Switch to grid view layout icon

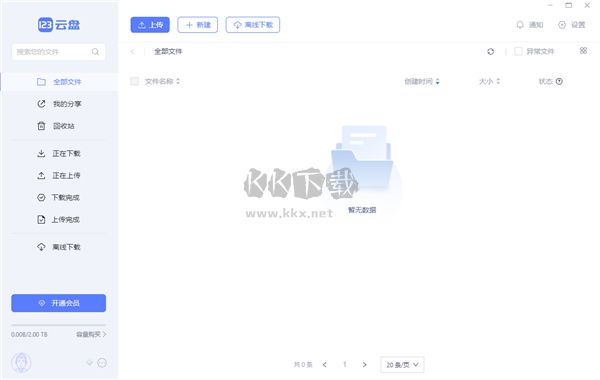pyautogui.click(x=583, y=51)
